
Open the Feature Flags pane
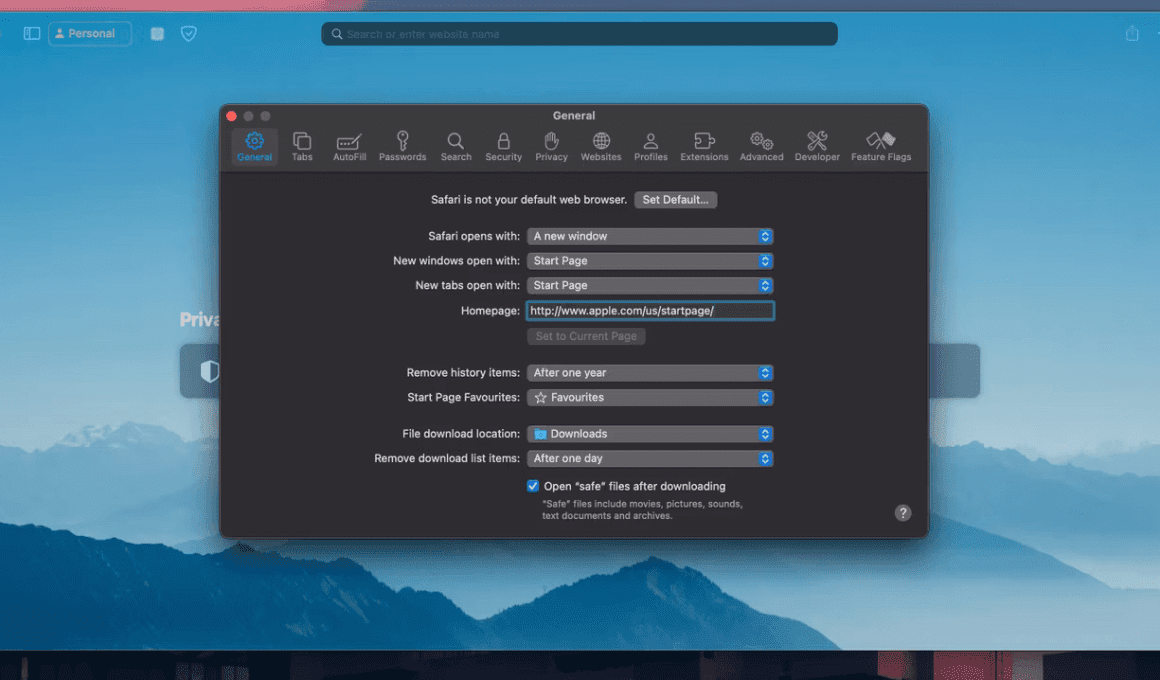click(x=881, y=147)
